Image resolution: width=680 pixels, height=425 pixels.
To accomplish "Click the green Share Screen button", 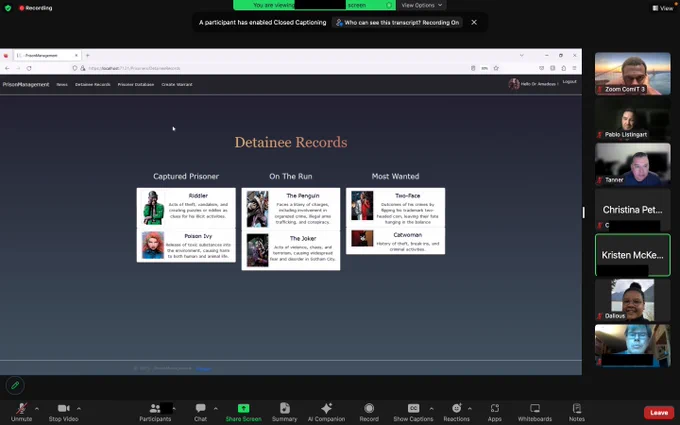I will click(243, 412).
